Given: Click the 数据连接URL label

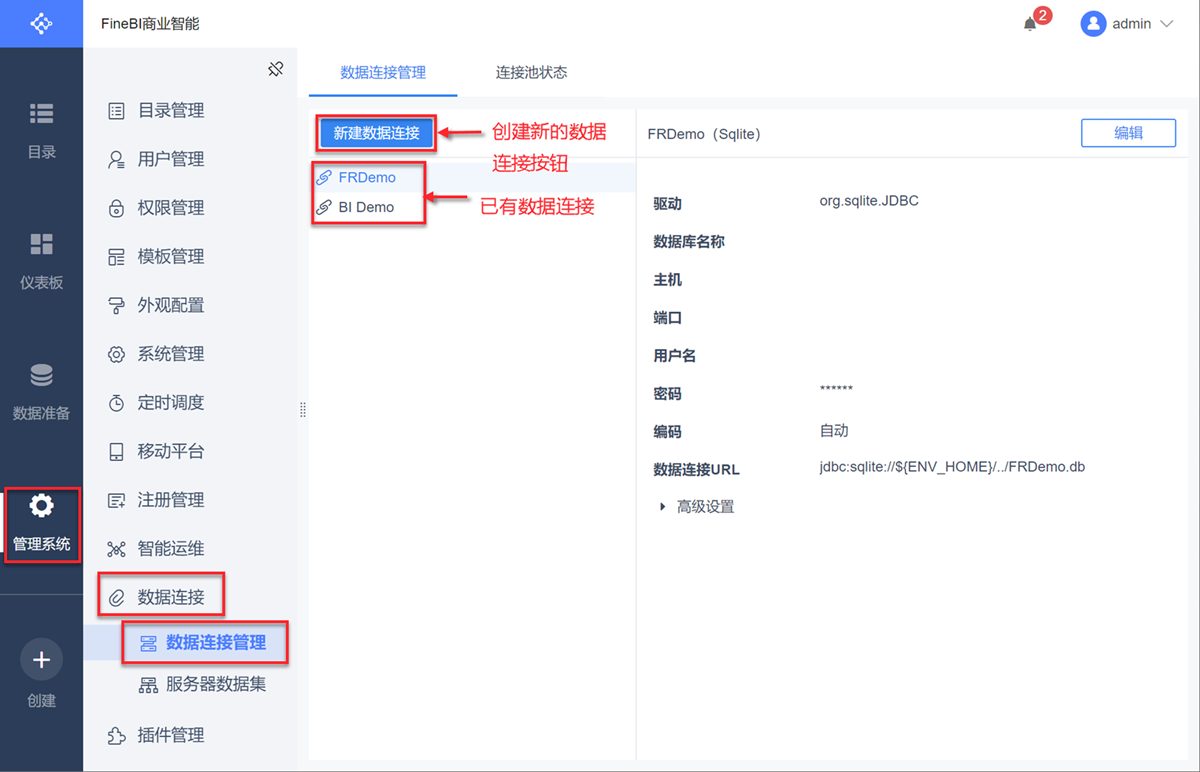Looking at the screenshot, I should point(697,470).
